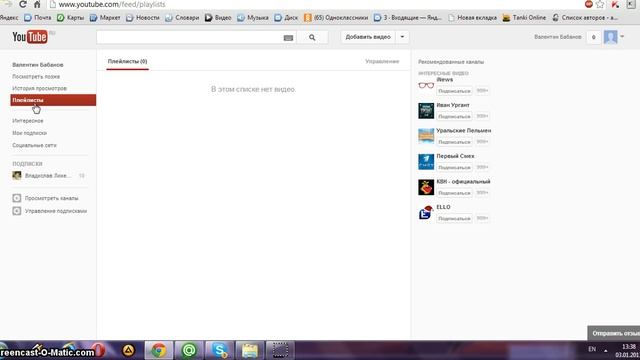Click the red adblock icon in browser toolbar
The width and height of the screenshot is (640, 360).
[x=589, y=4]
